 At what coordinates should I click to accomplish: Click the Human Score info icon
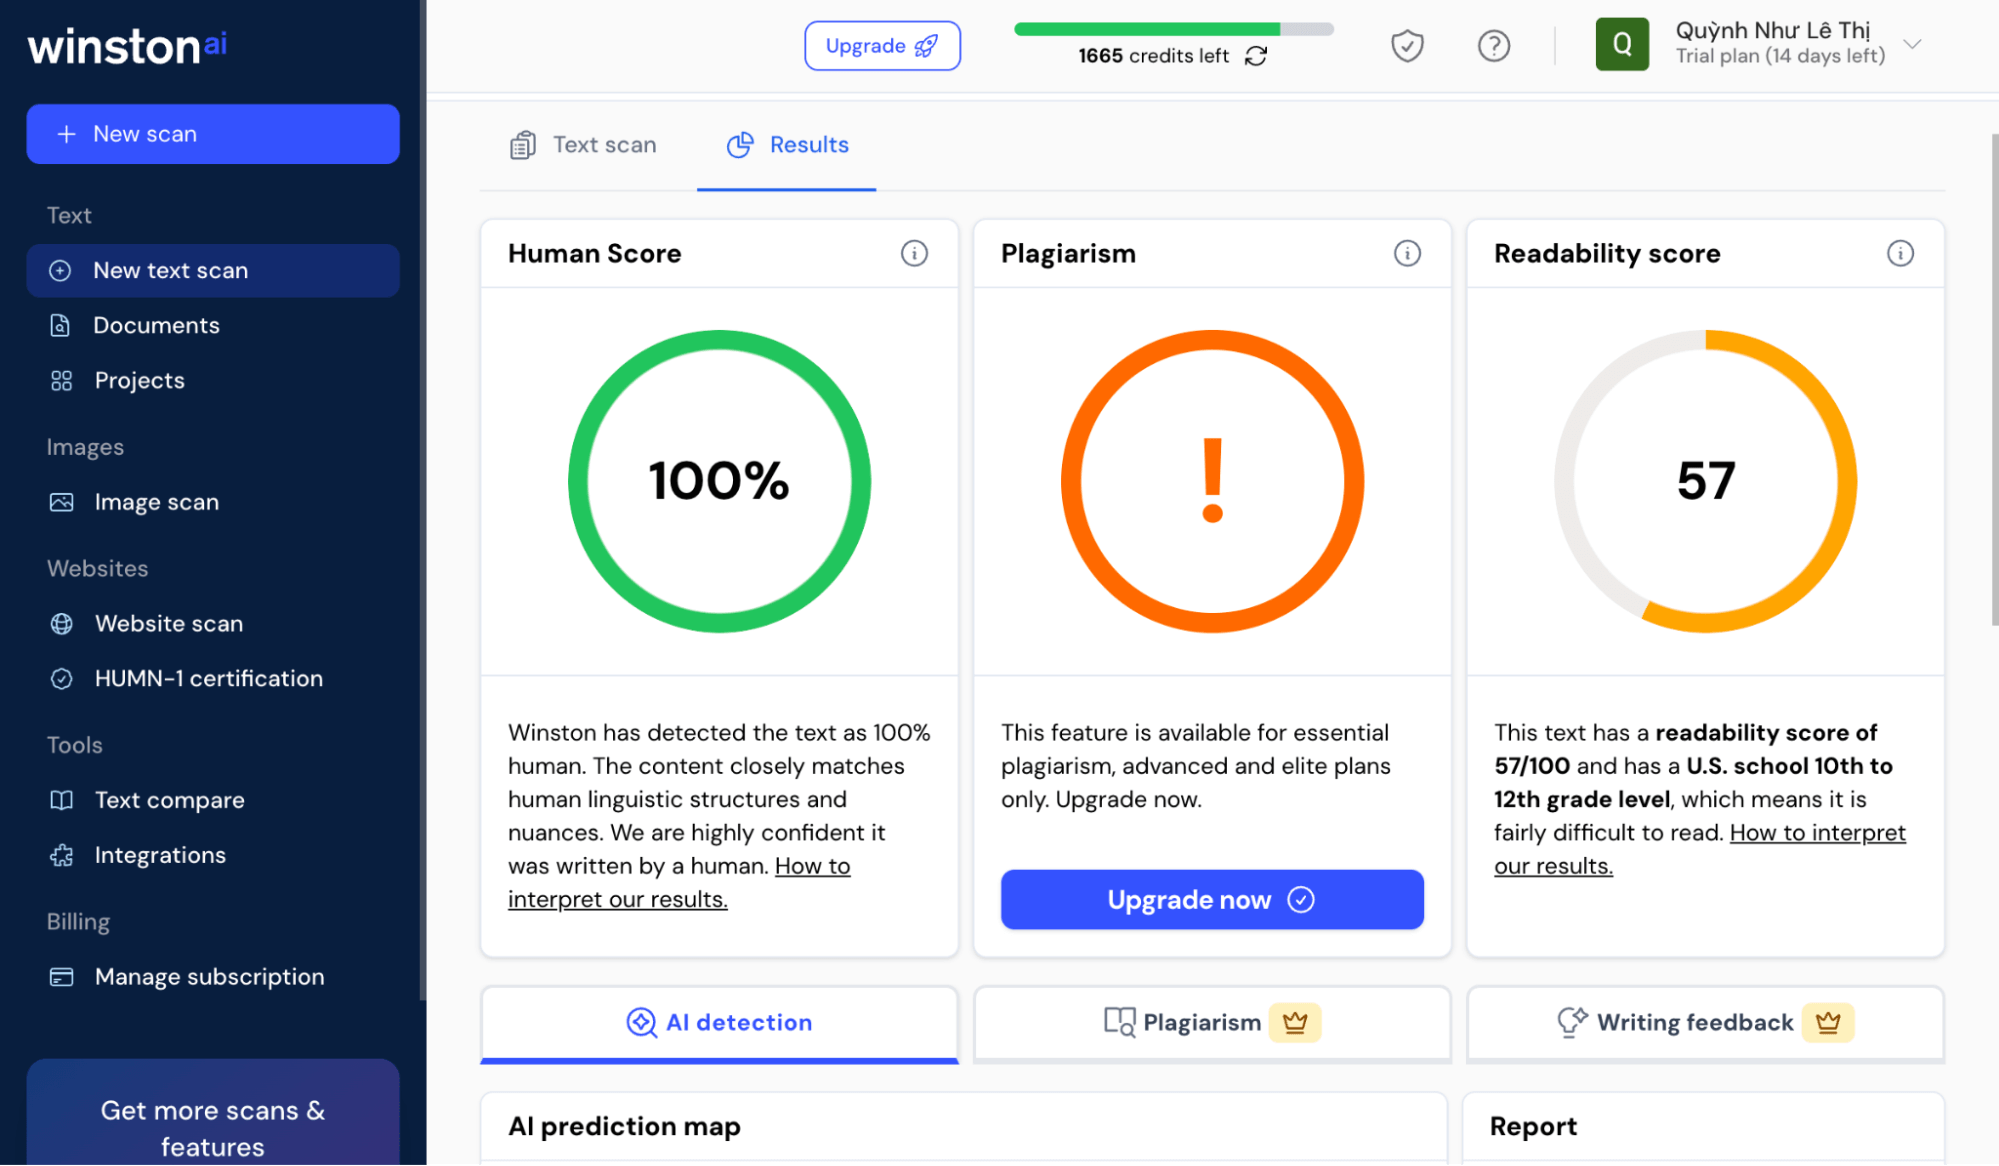914,253
